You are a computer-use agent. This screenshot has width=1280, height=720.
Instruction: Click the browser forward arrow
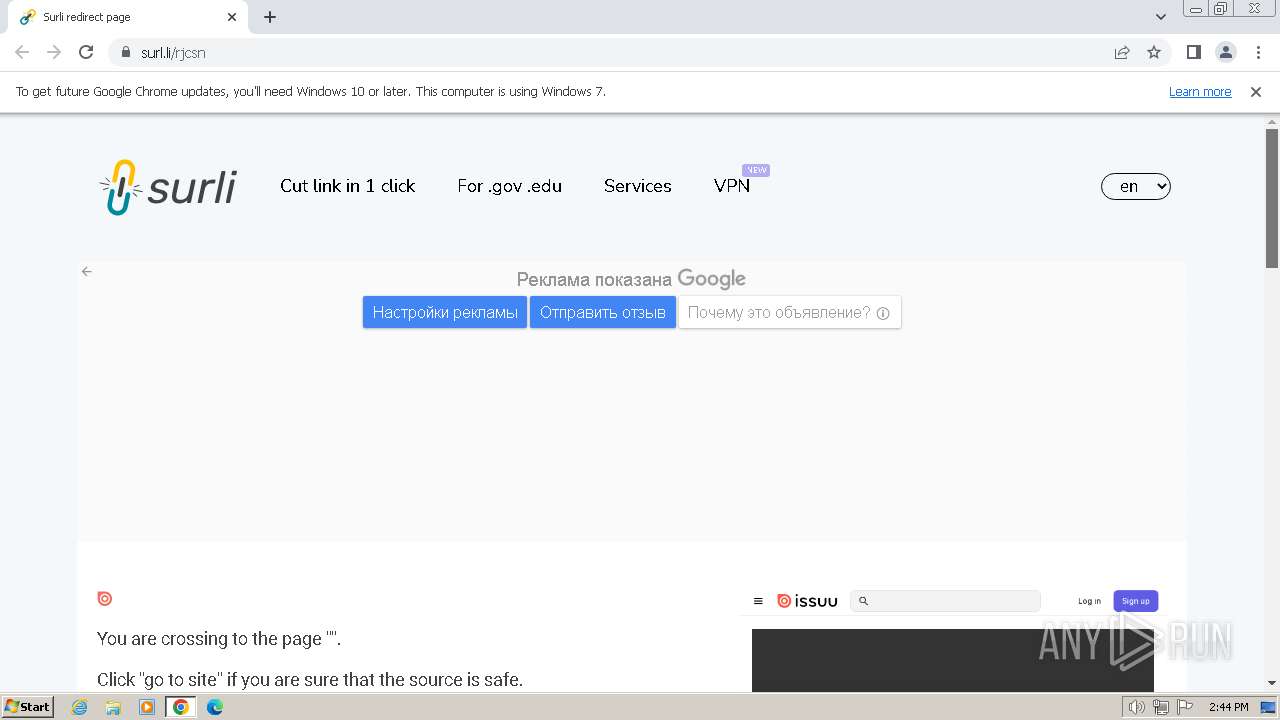click(54, 53)
